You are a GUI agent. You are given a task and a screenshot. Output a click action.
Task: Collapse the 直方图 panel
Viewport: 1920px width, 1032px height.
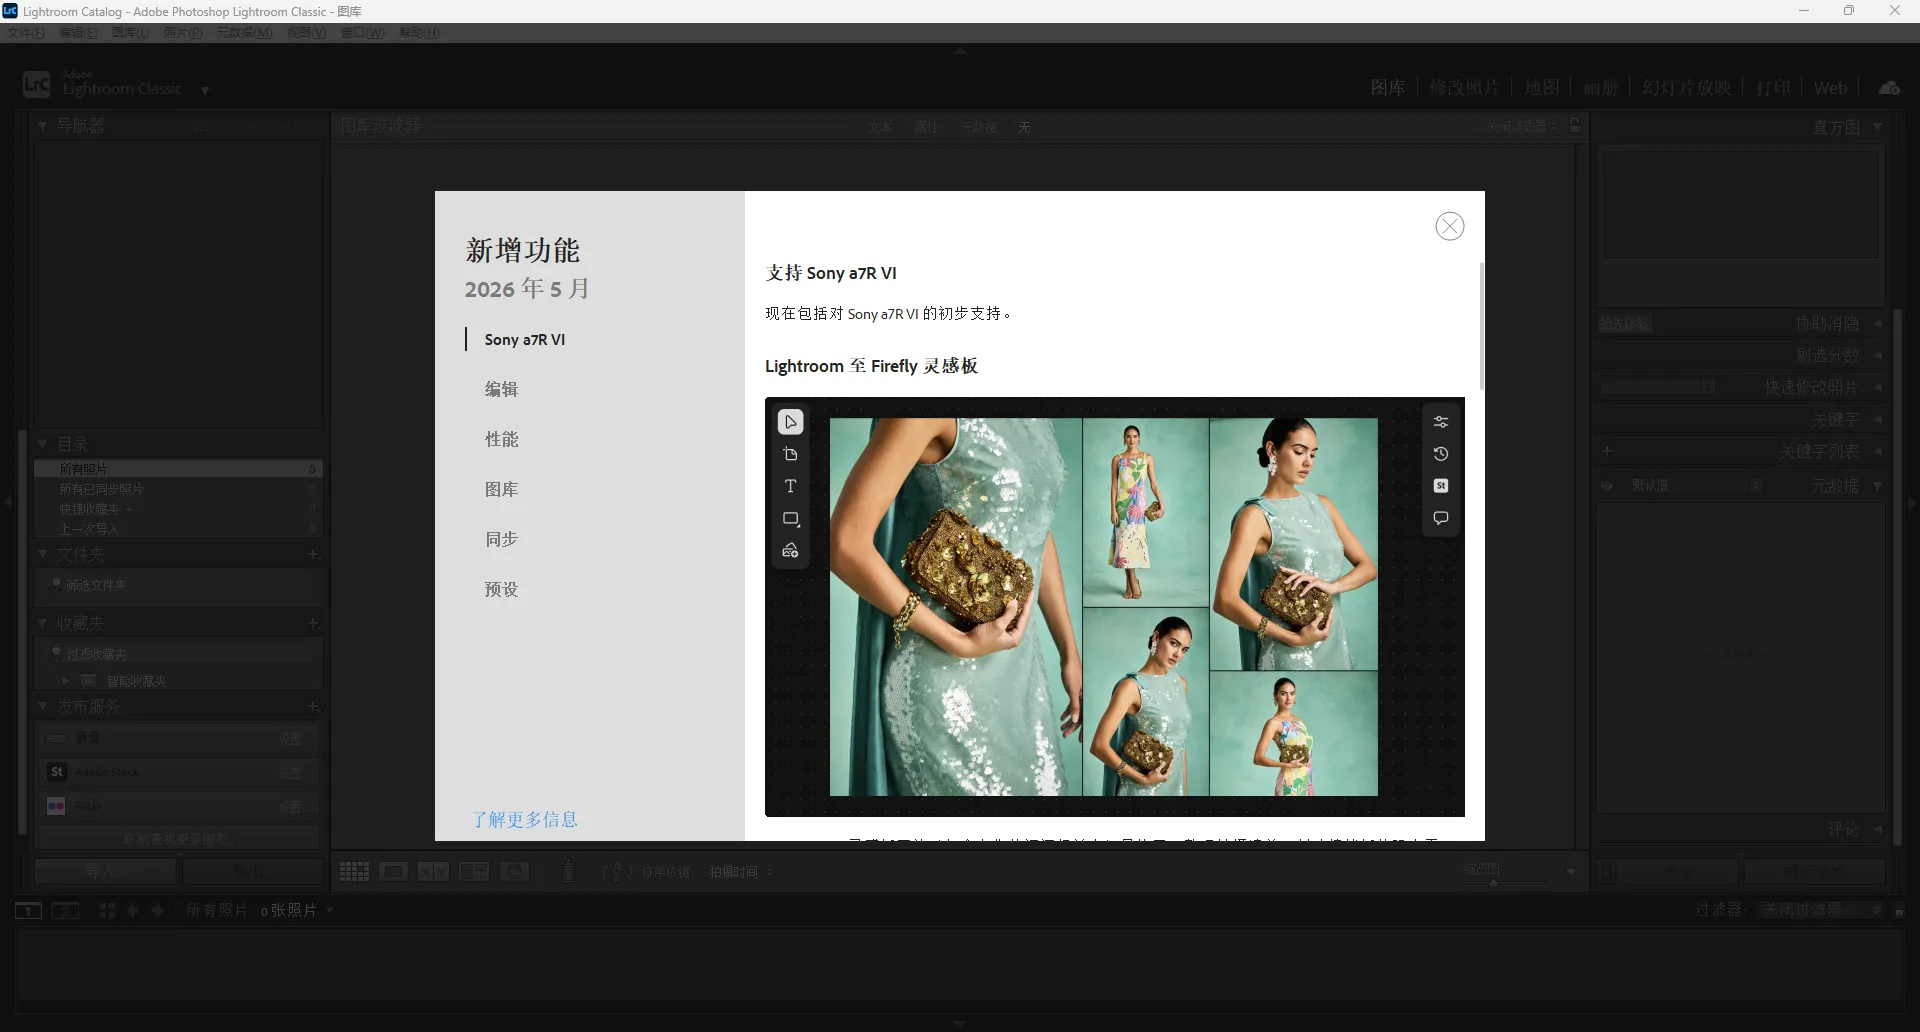(1877, 127)
